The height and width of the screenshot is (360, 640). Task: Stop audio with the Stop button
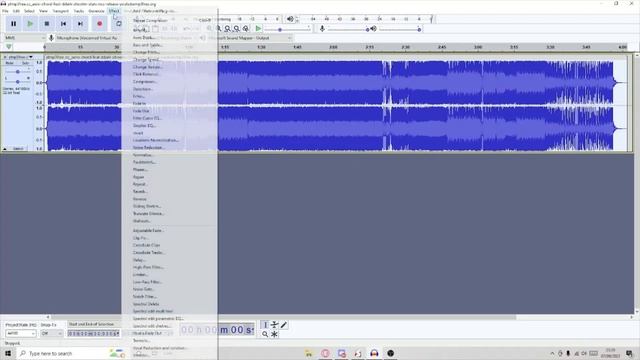click(47, 24)
